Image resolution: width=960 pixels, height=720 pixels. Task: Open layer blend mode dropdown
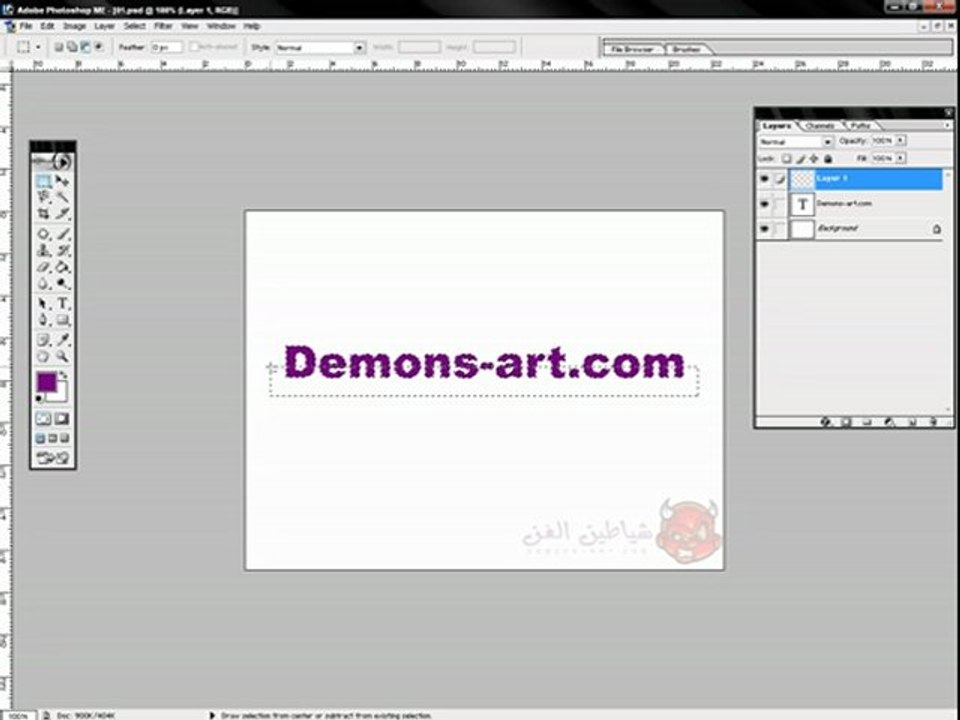(827, 141)
